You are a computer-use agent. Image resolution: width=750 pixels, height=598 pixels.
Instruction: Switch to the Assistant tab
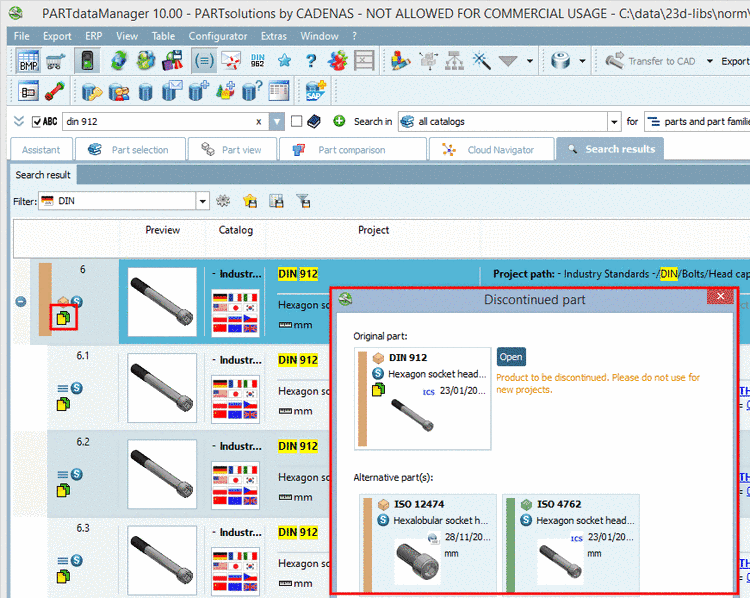(x=41, y=150)
